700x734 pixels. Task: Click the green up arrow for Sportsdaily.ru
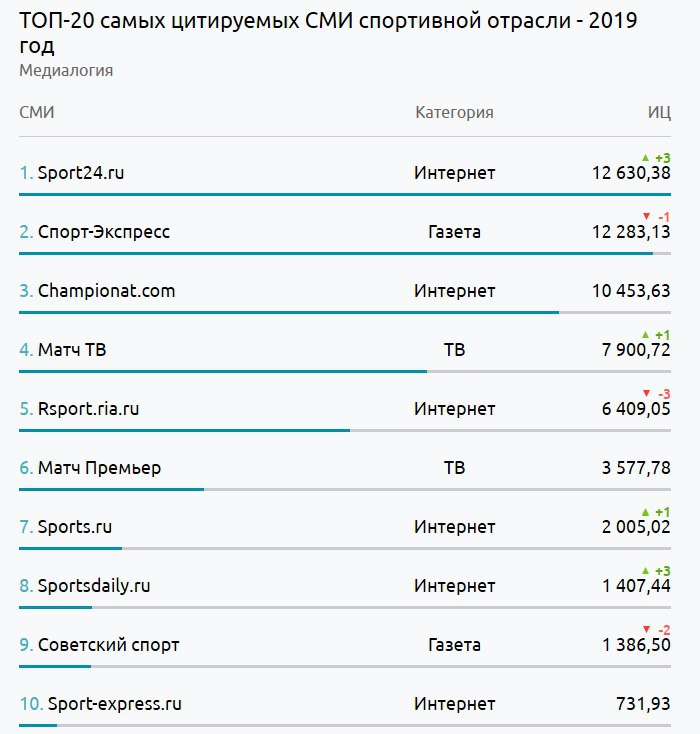click(x=645, y=570)
